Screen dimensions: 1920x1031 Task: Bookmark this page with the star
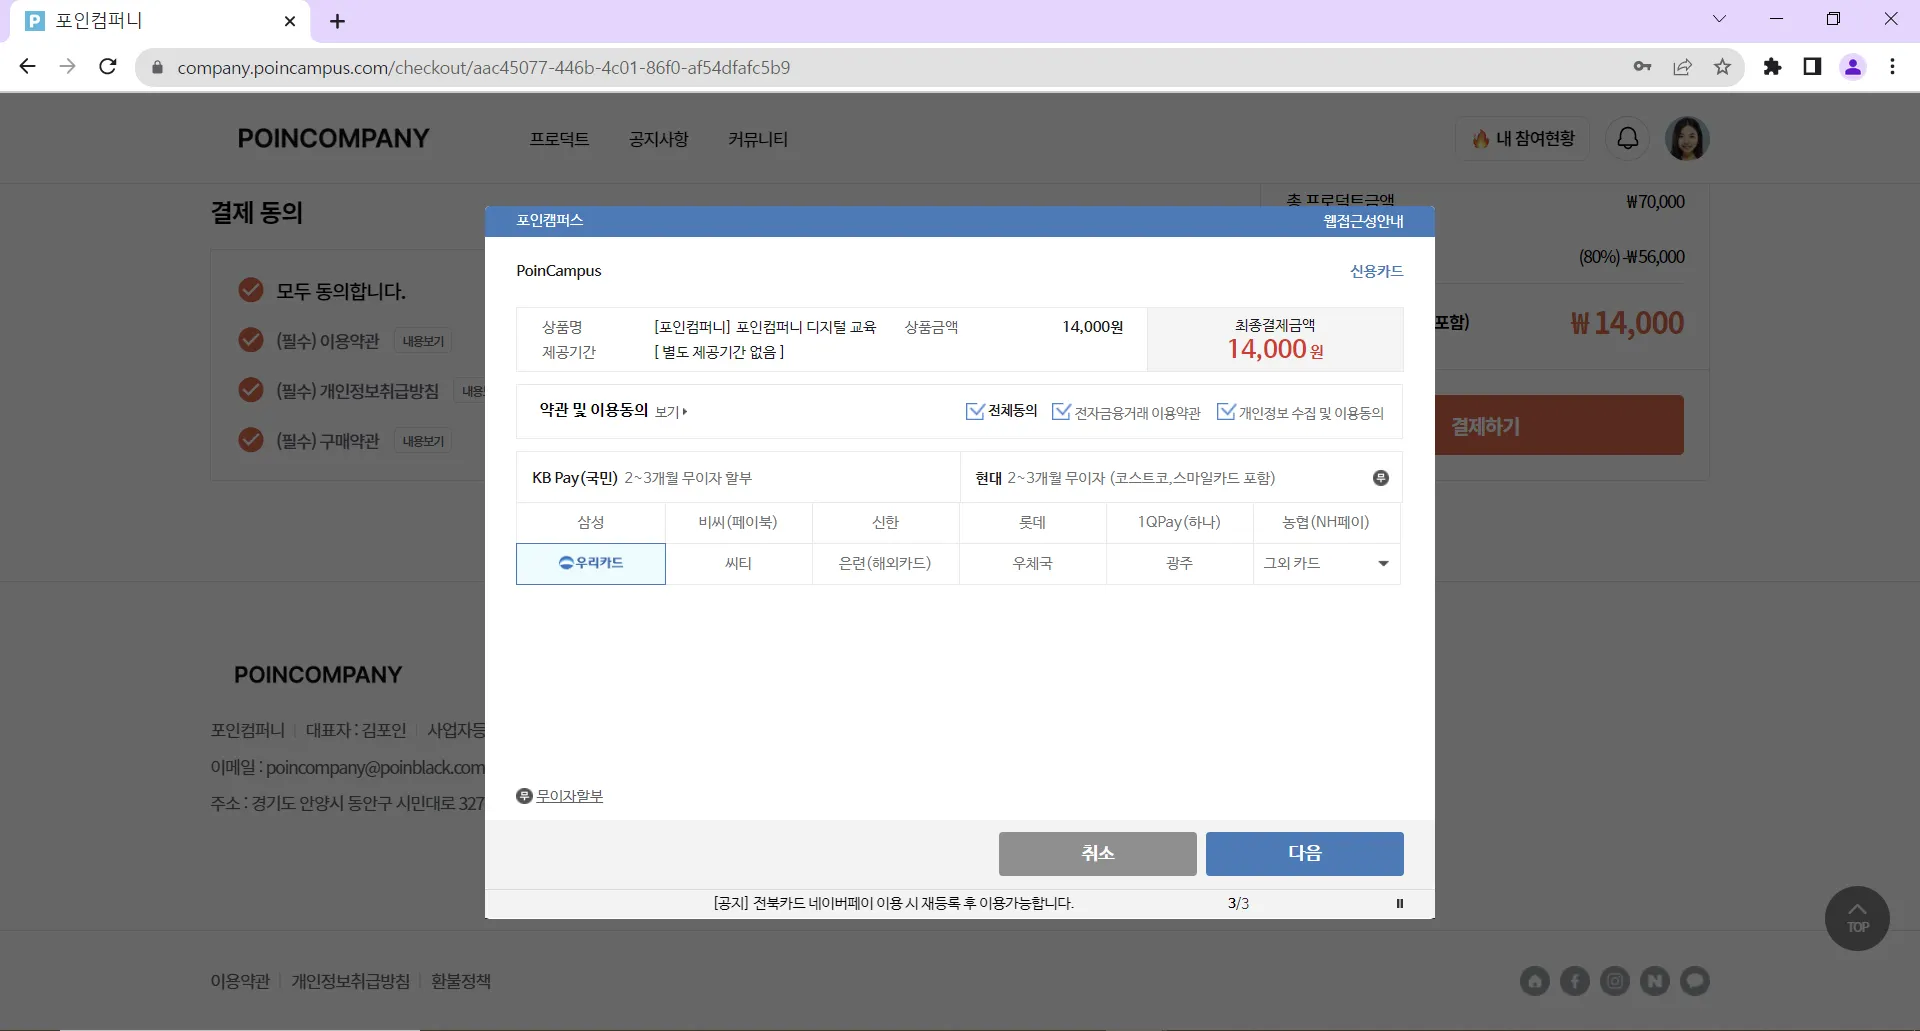click(1722, 67)
